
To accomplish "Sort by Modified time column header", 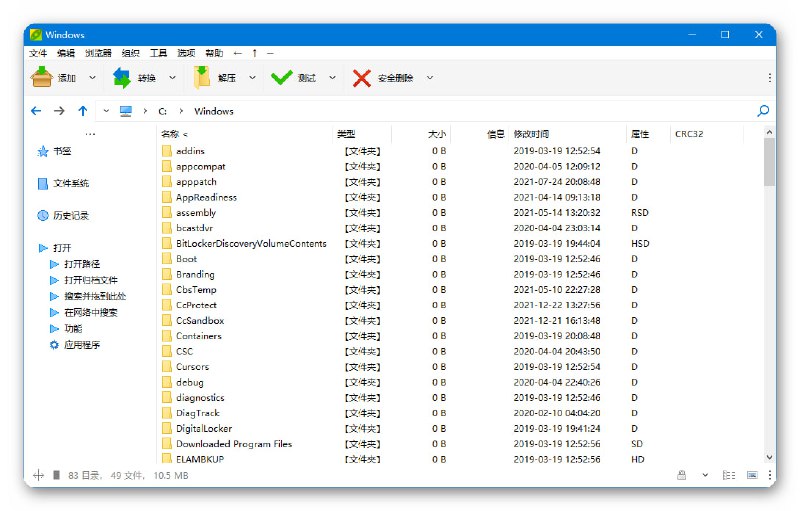I will (567, 134).
